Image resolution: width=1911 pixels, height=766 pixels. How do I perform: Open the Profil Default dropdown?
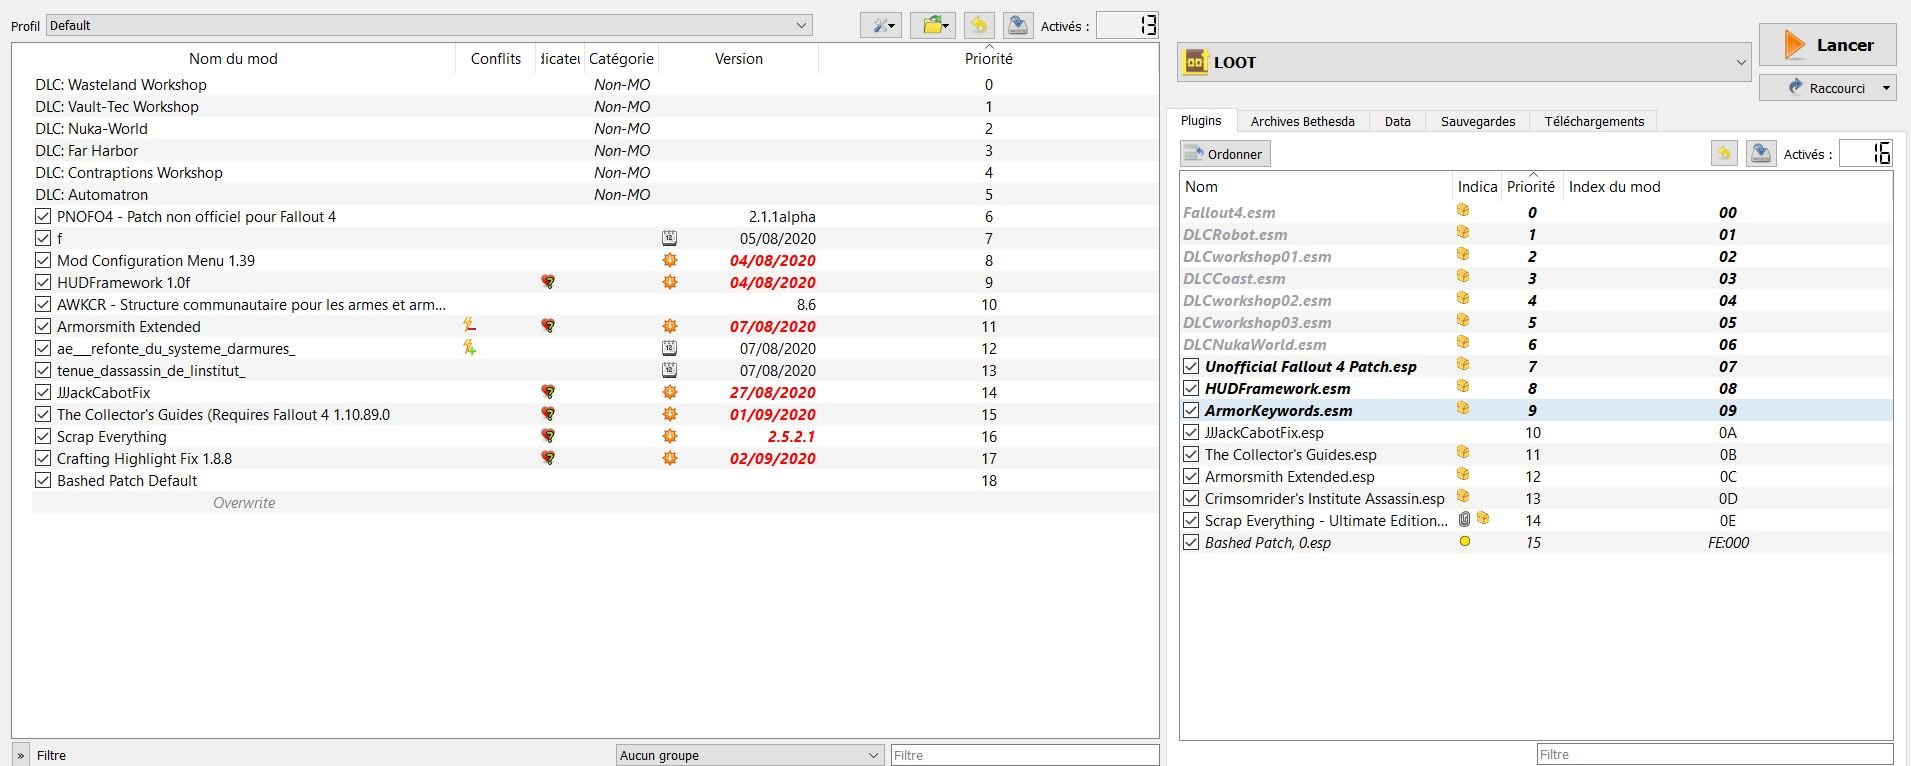point(429,26)
